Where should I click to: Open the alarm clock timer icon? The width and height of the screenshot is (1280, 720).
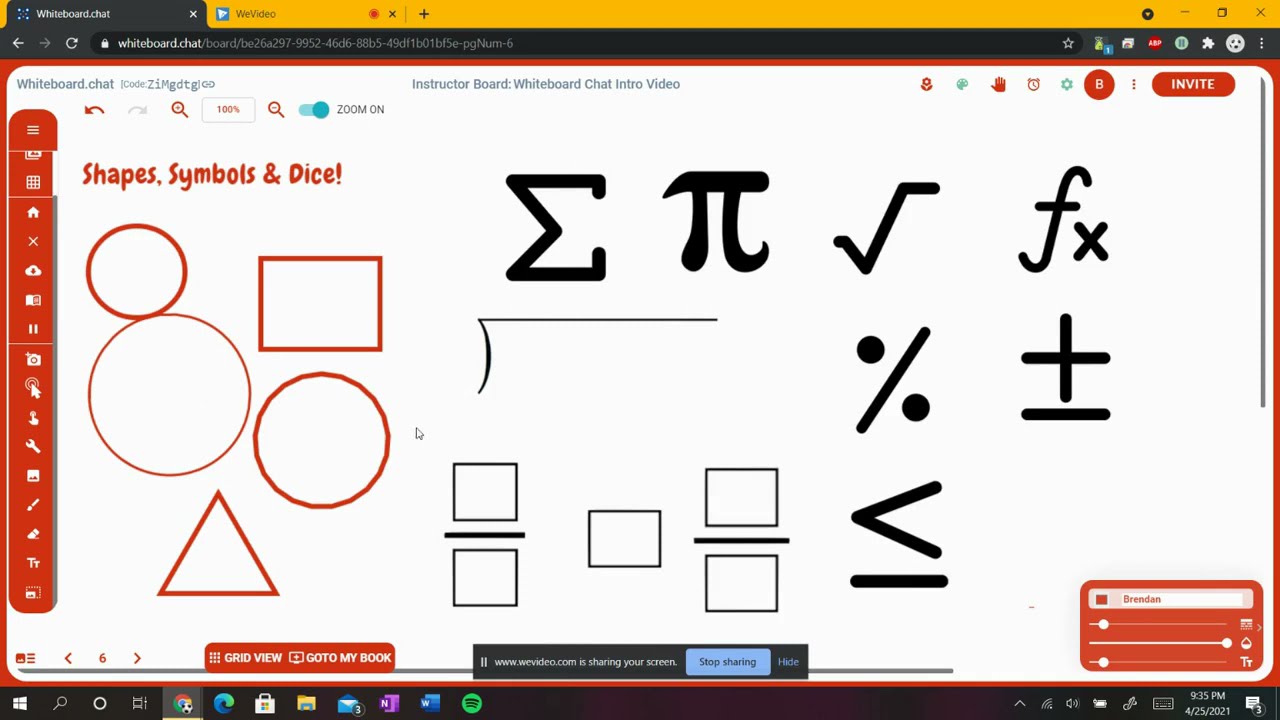pyautogui.click(x=1034, y=84)
